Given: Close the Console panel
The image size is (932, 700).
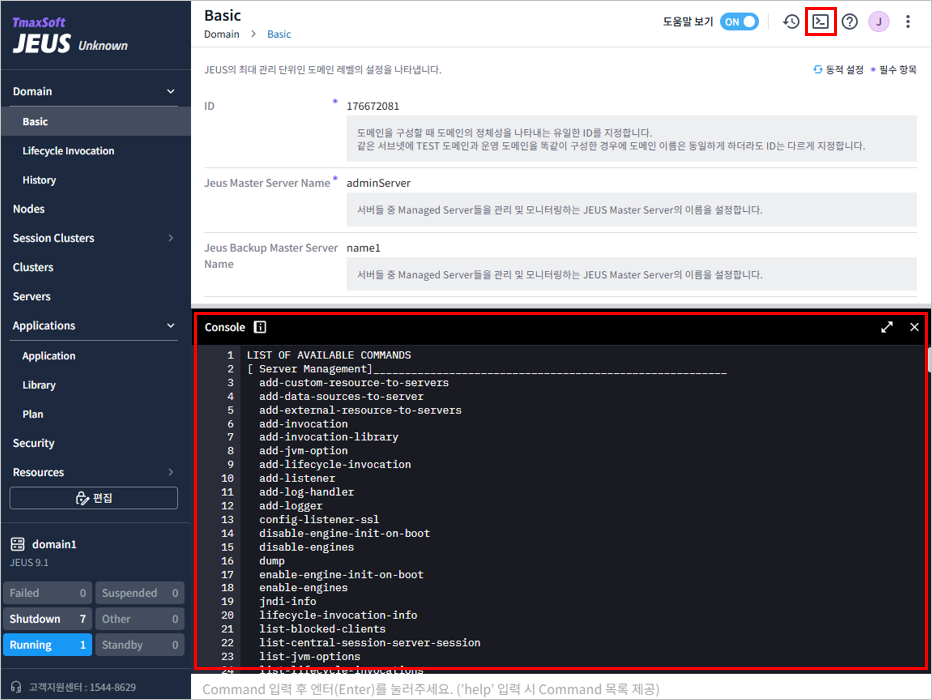Looking at the screenshot, I should point(914,327).
